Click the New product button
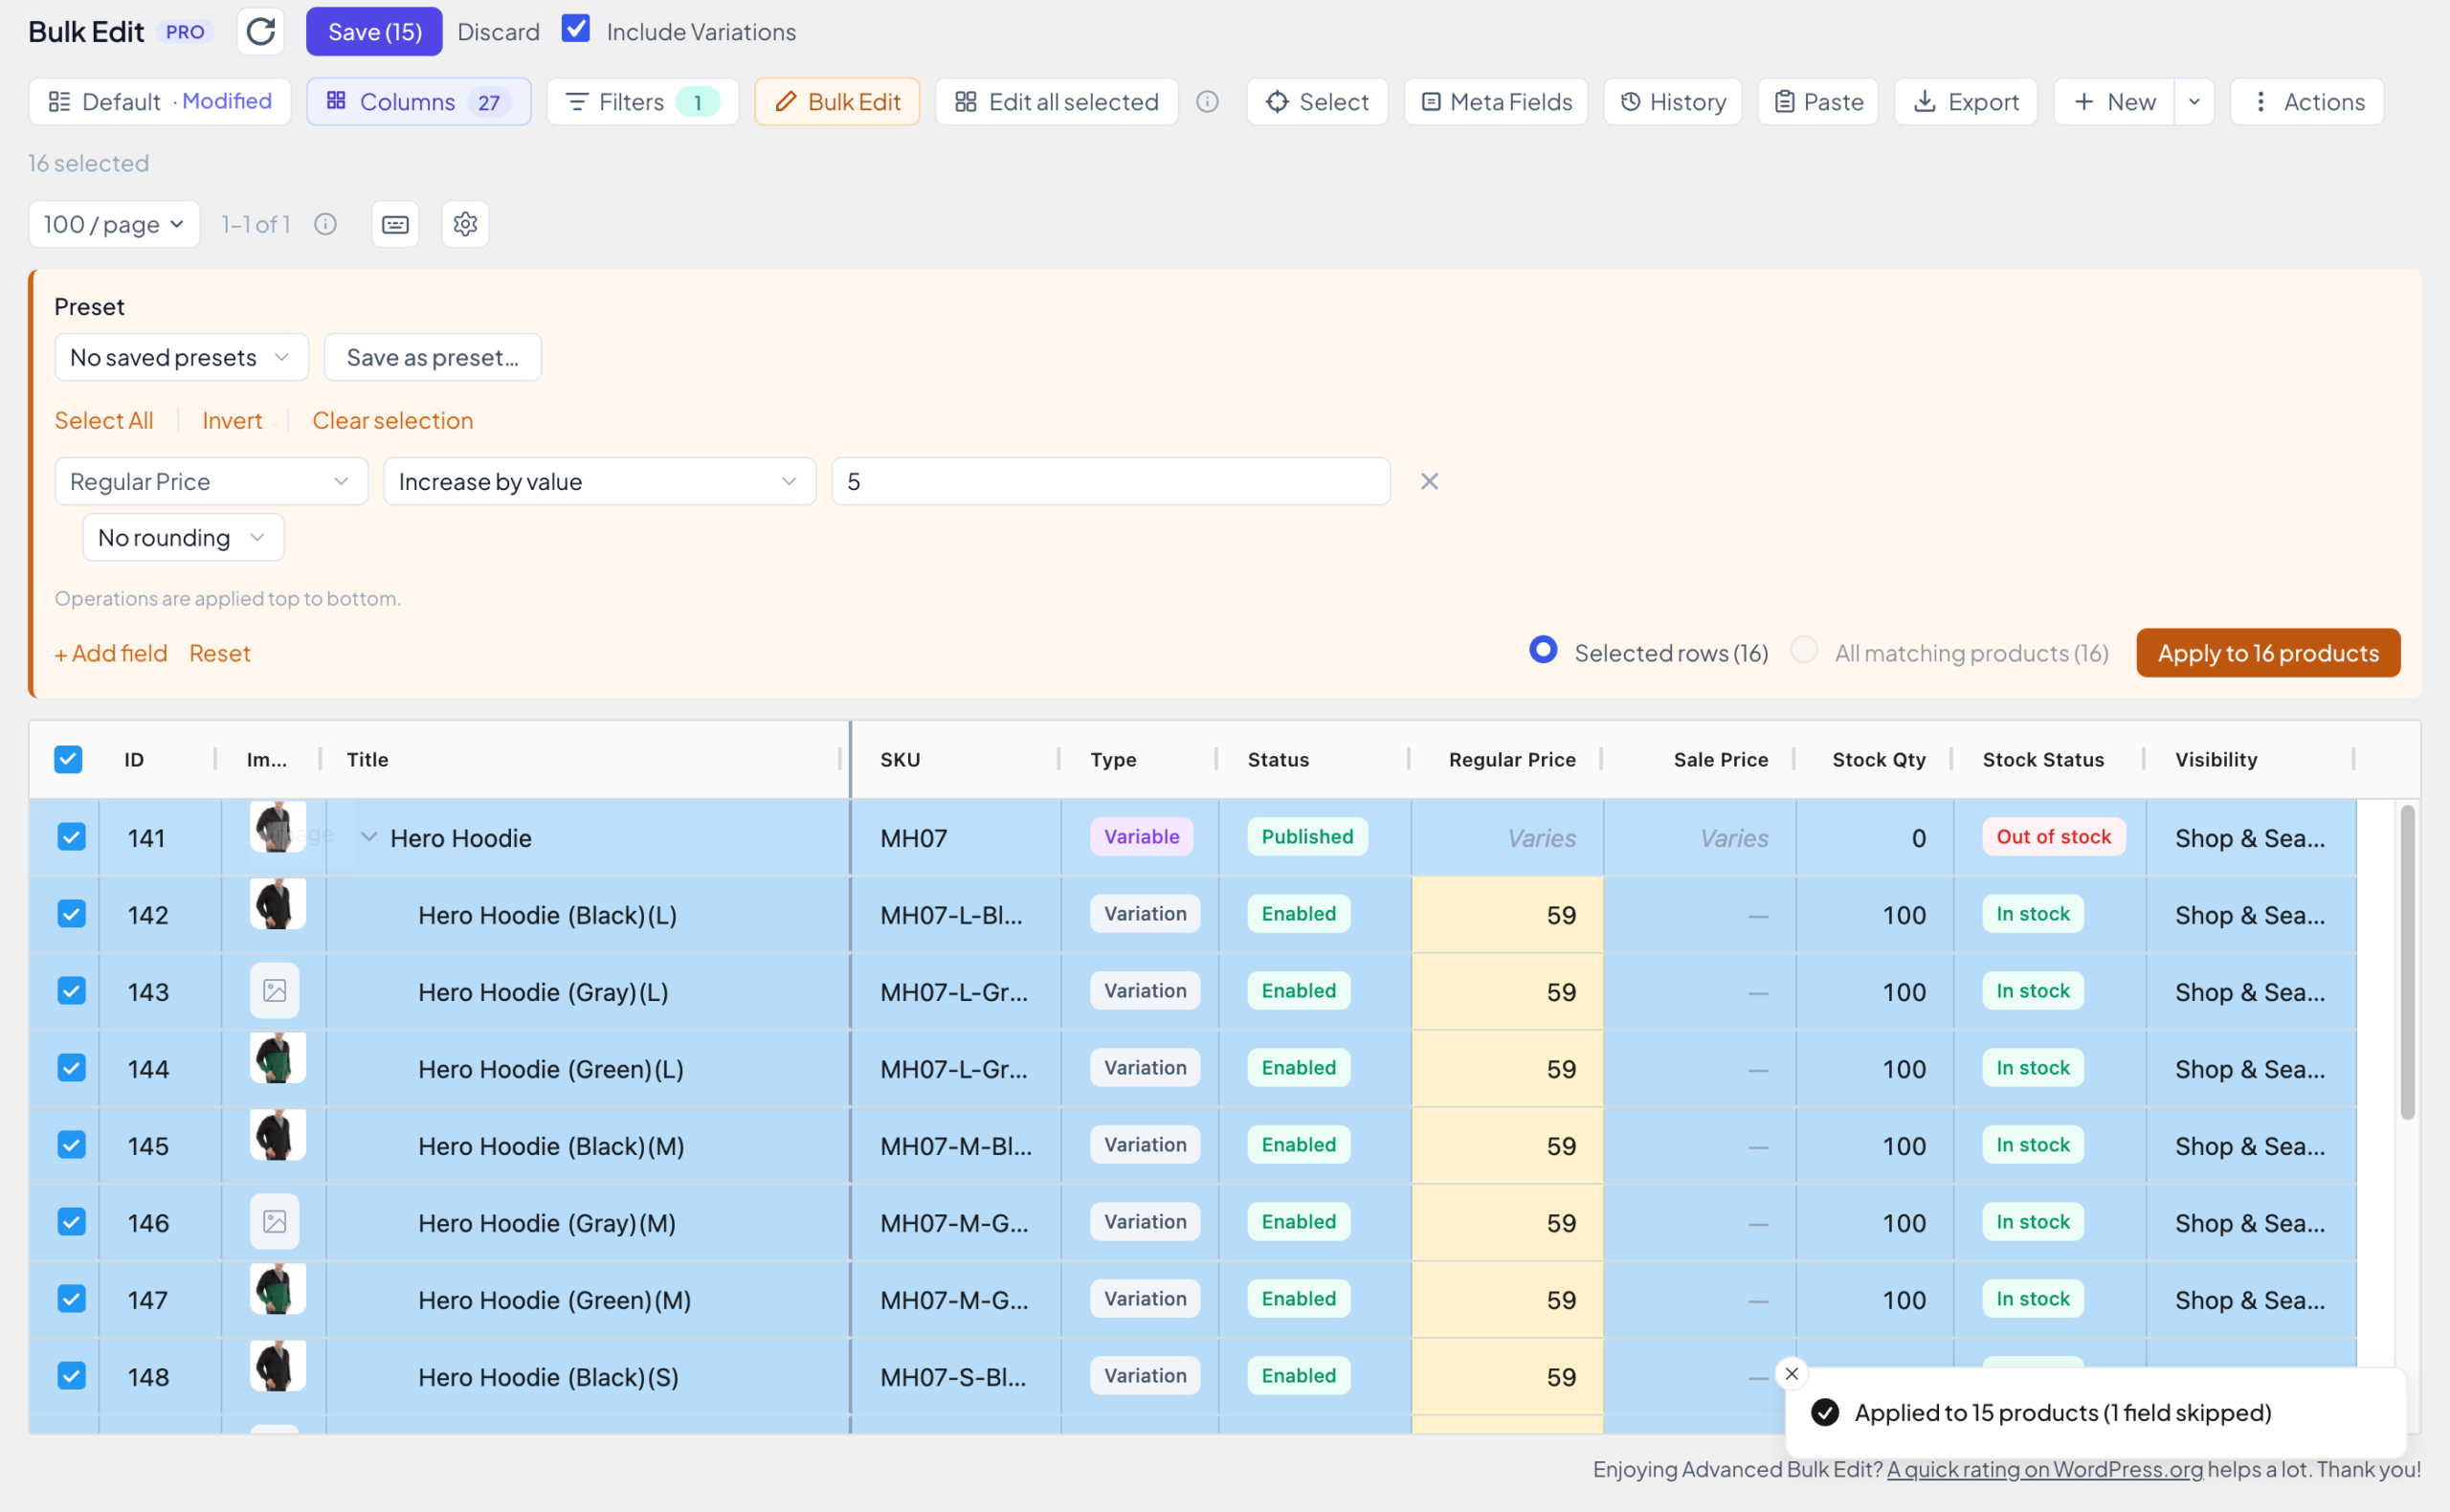Screen dimensions: 2450x1512 (2113, 102)
